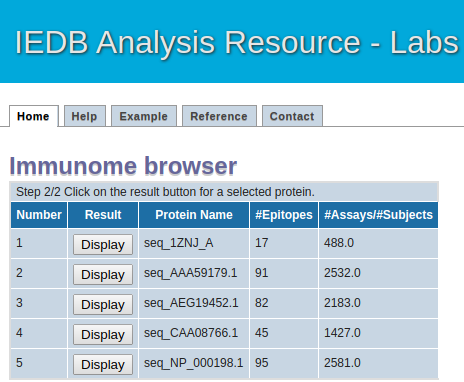Select assays value 2532.0
This screenshot has width=464, height=382.
point(342,273)
